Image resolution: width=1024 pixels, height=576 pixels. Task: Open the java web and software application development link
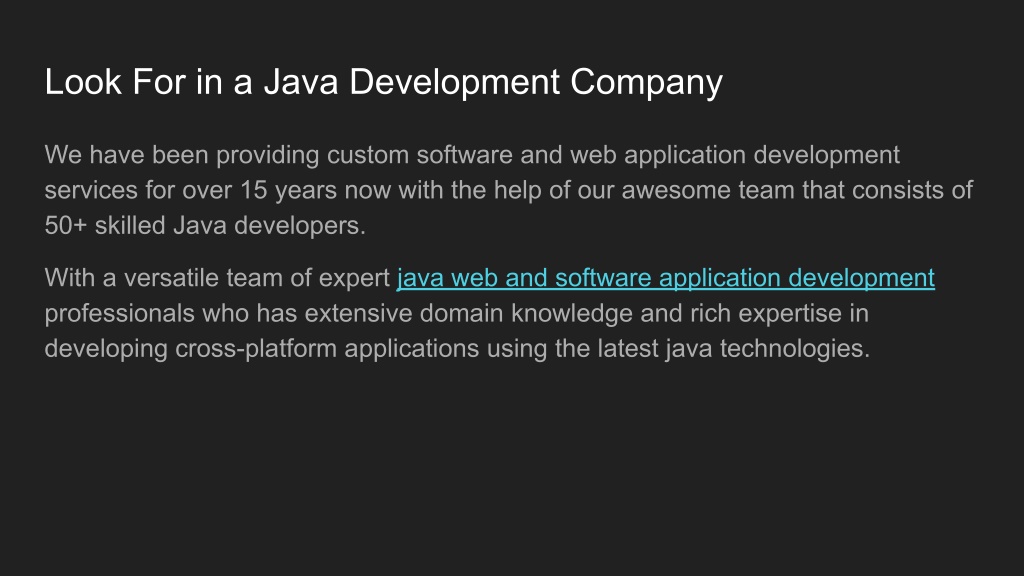[665, 278]
